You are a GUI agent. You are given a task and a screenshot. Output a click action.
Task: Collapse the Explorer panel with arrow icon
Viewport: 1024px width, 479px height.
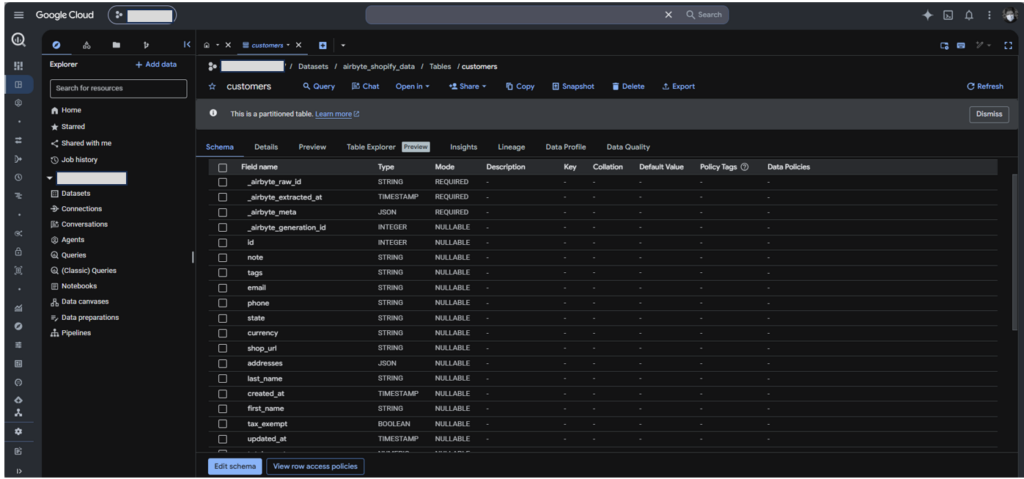click(x=187, y=44)
